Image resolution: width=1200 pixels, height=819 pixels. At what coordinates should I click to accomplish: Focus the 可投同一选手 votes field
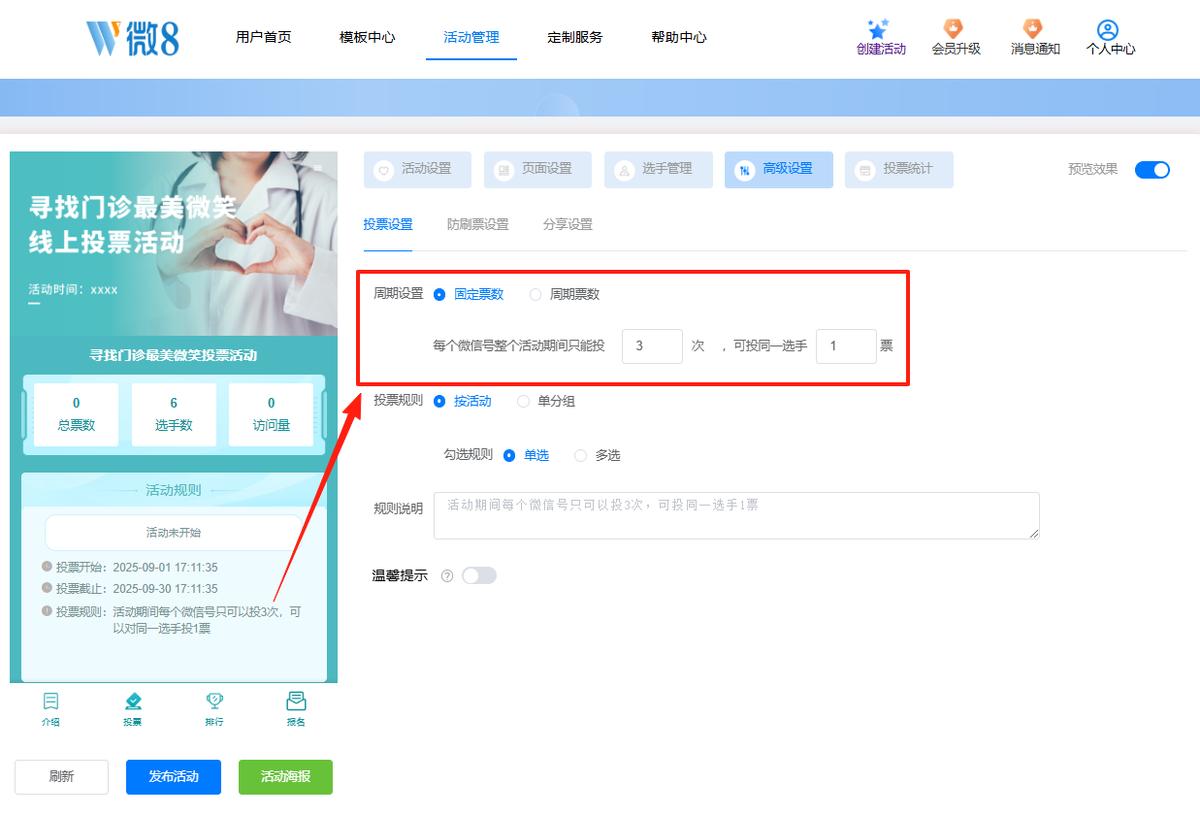click(846, 347)
